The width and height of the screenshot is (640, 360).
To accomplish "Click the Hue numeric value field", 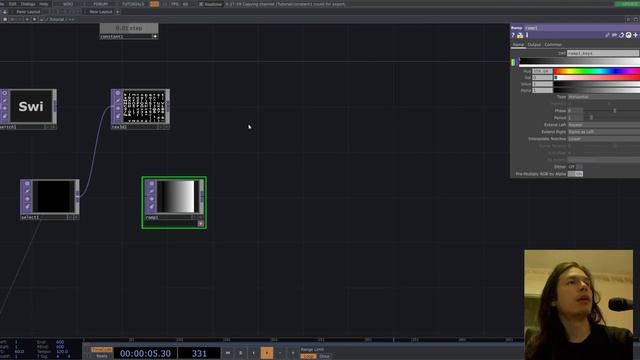I will [x=542, y=71].
